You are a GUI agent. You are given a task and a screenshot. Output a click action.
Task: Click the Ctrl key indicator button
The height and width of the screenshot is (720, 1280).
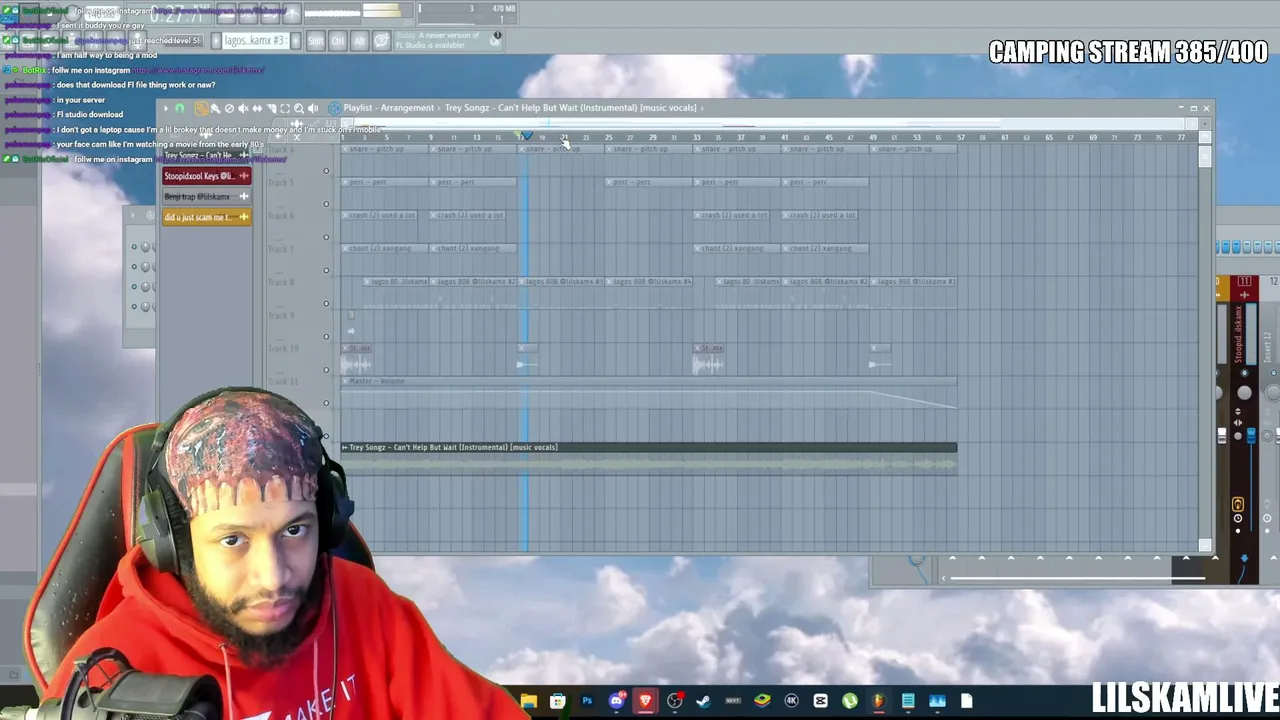click(338, 41)
